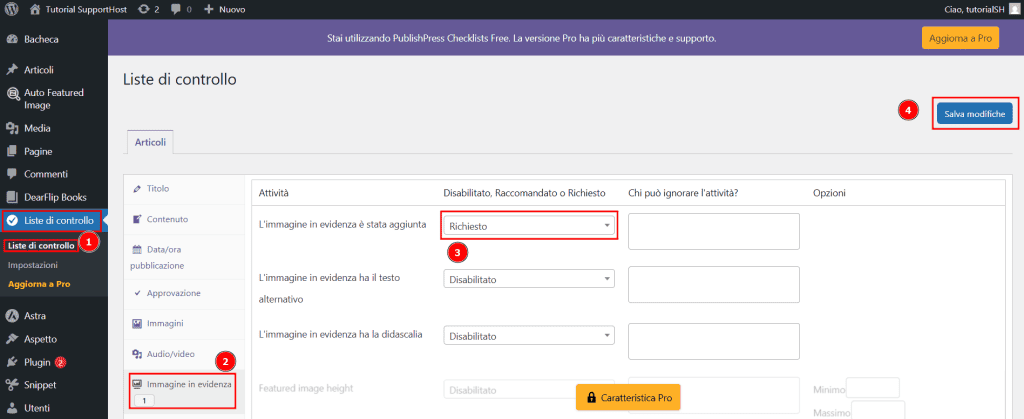Open the comments bubble icon in admin bar
This screenshot has width=1024, height=419.
point(176,9)
